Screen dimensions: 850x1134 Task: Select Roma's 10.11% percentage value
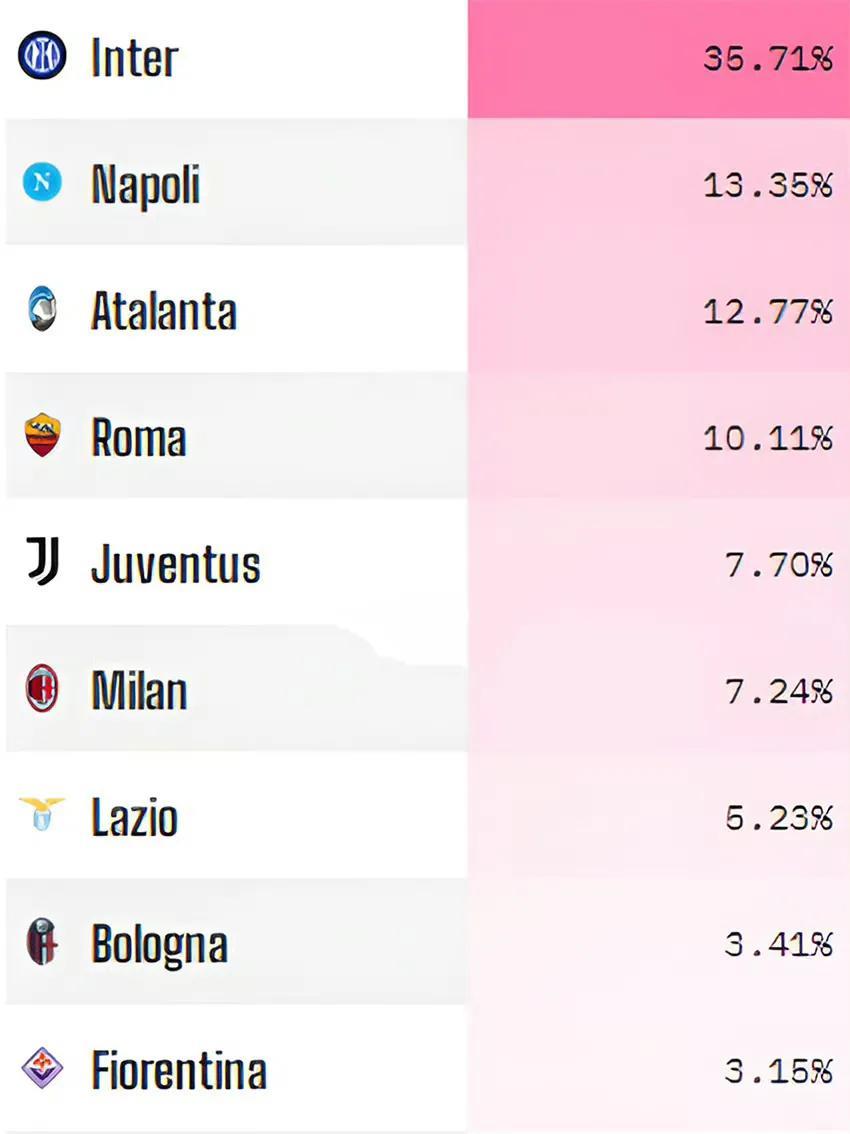tap(767, 438)
